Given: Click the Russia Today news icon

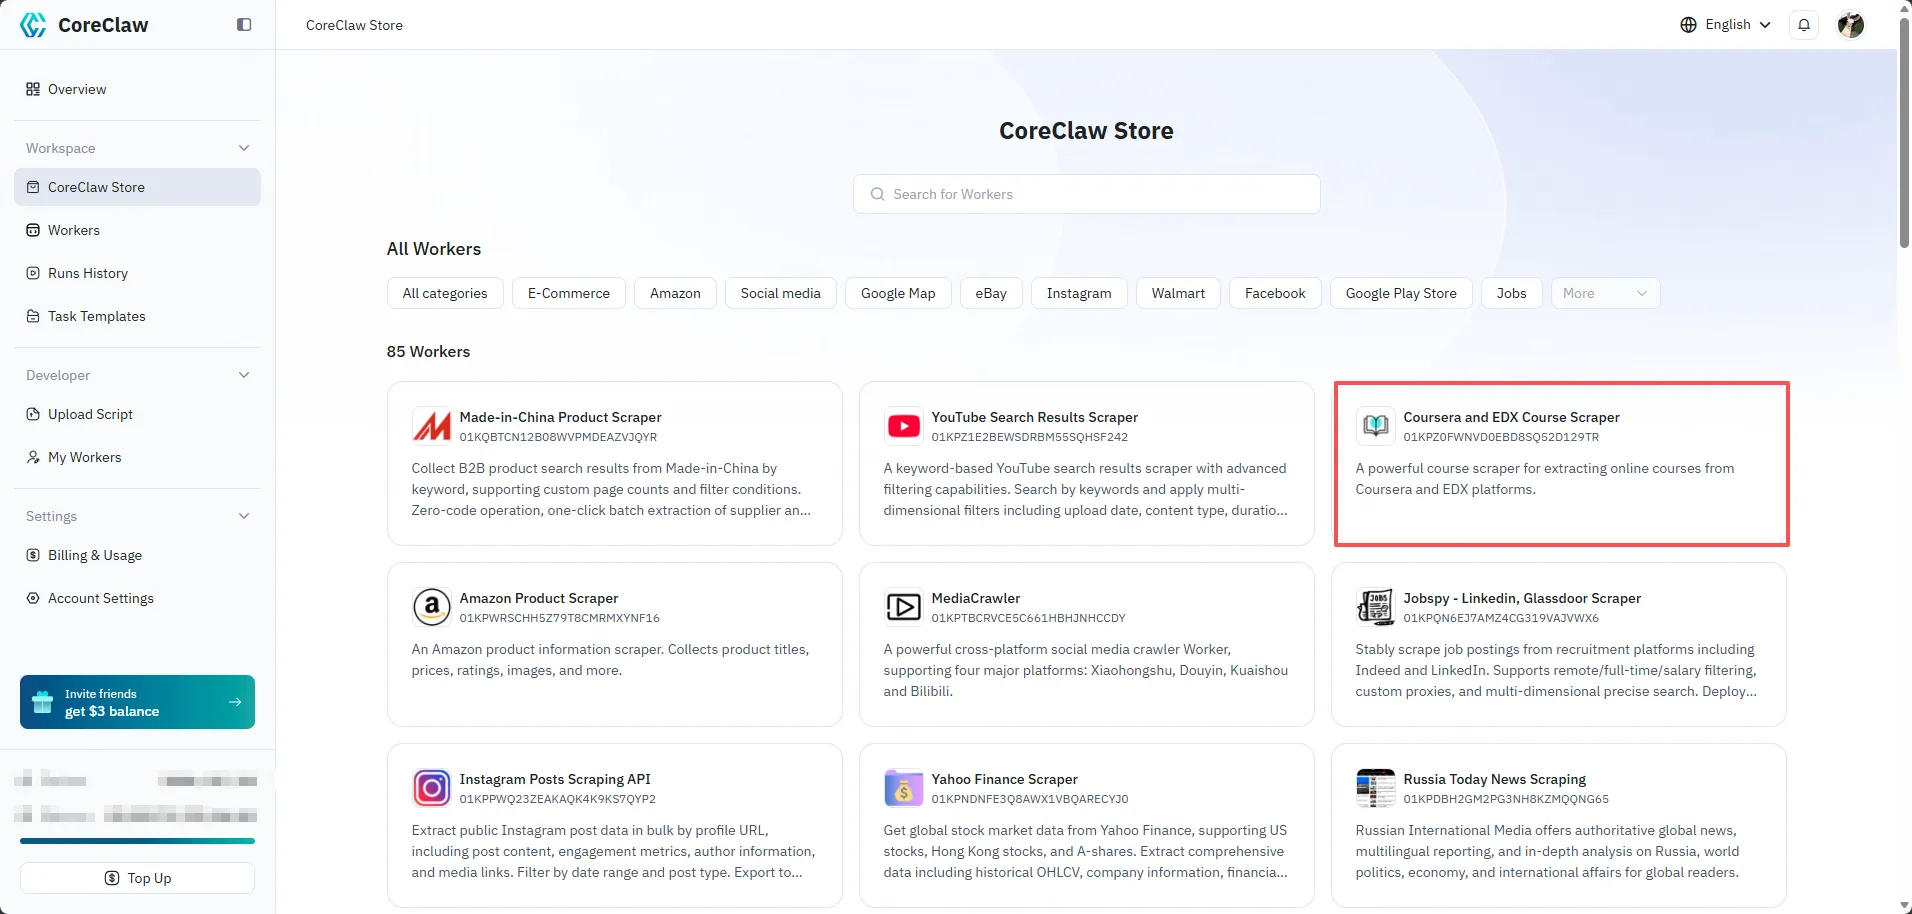Looking at the screenshot, I should 1376,788.
